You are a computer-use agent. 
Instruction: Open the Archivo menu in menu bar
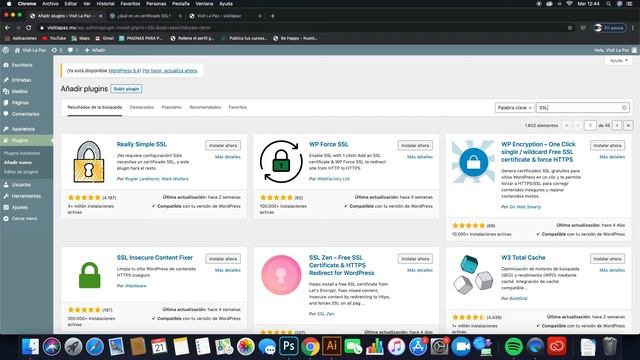pyautogui.click(x=50, y=4)
